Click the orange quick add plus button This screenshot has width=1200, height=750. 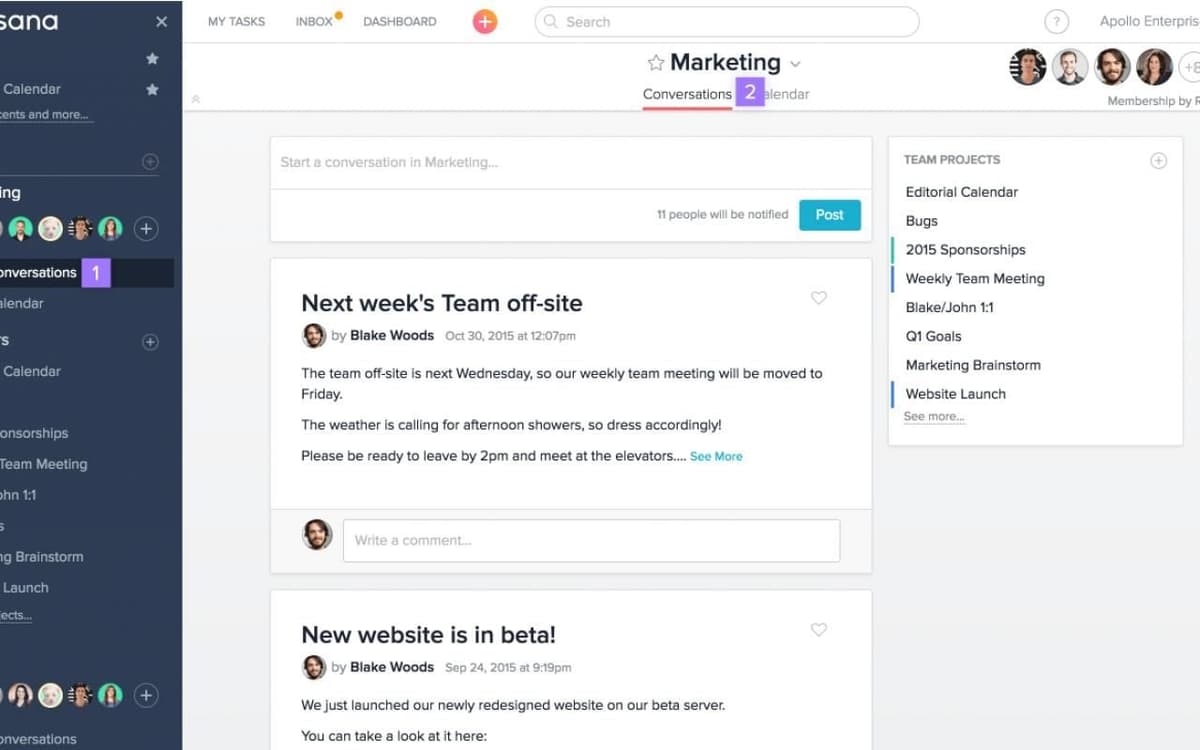(485, 22)
